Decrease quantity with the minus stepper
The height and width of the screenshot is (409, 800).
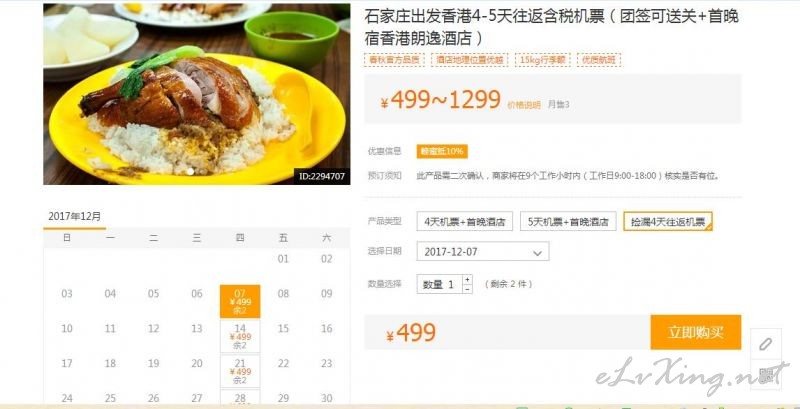pyautogui.click(x=467, y=289)
